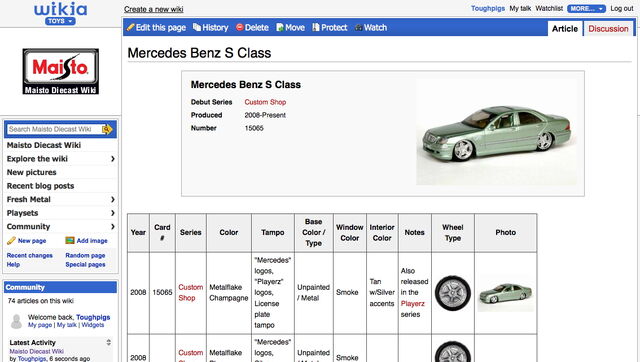Viewport: 640px width, 362px height.
Task: Click the car photo thumbnail in first row
Action: coord(506,293)
